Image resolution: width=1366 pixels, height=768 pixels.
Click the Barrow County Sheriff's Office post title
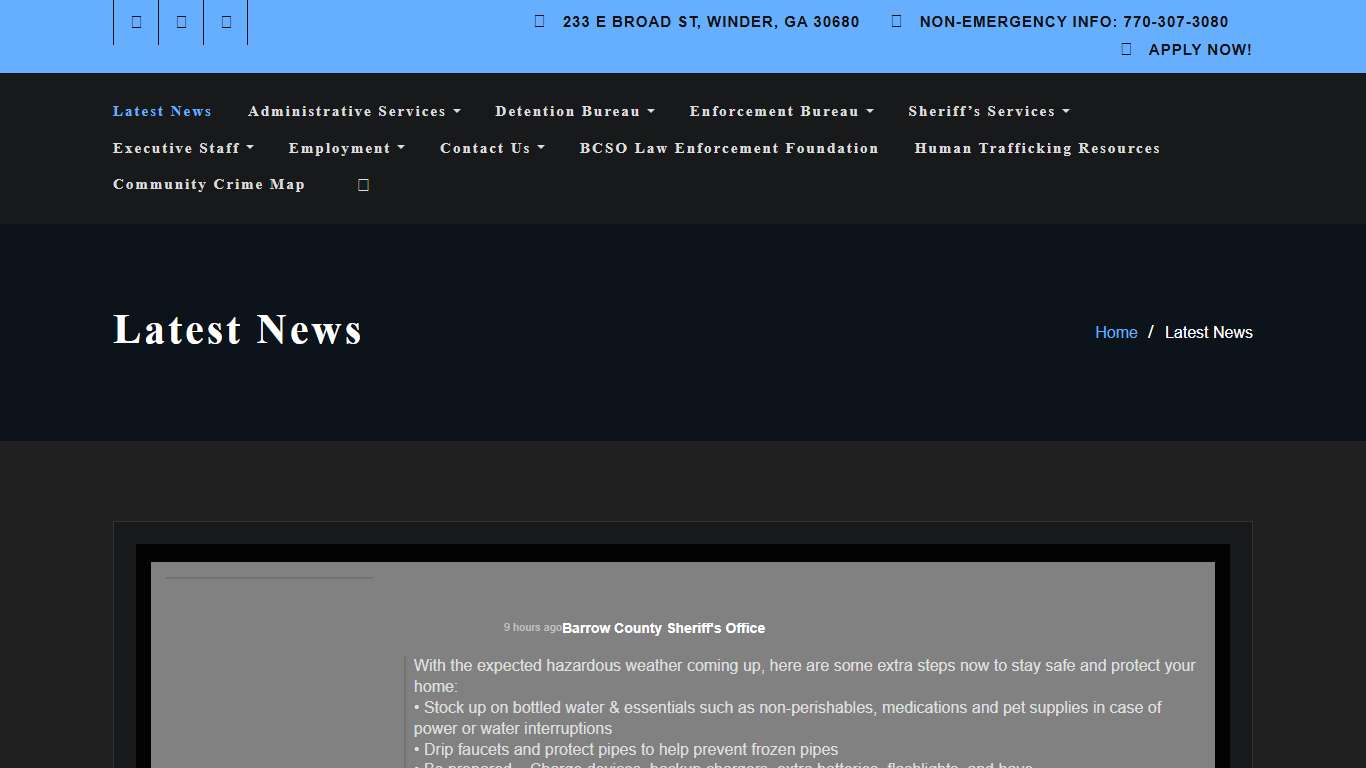(663, 628)
